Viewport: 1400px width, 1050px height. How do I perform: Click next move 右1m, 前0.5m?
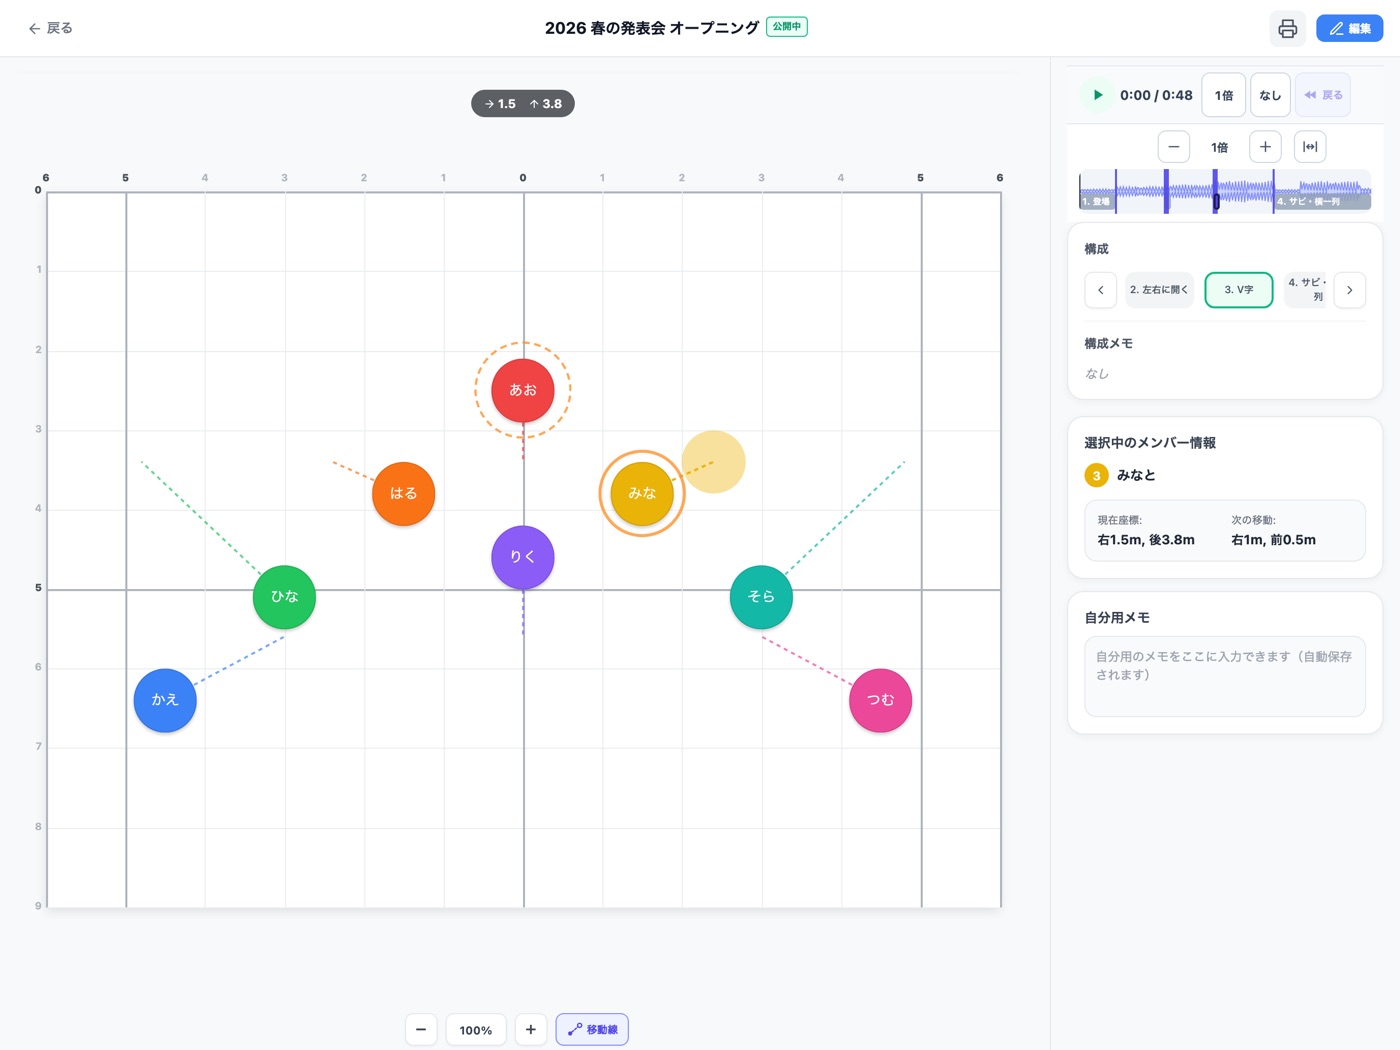tap(1273, 539)
